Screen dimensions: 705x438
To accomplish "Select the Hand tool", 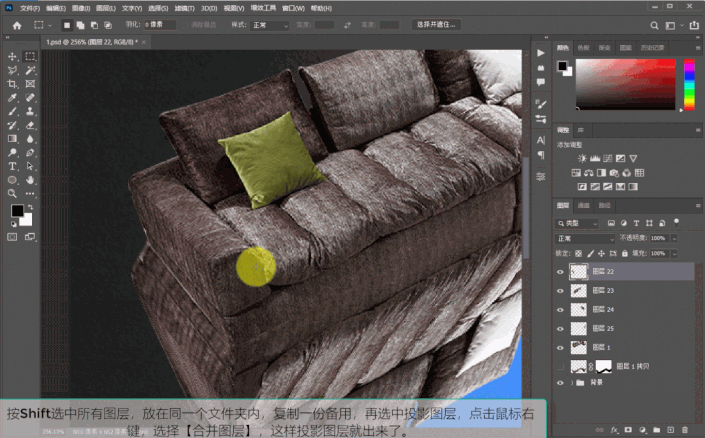I will pos(30,180).
